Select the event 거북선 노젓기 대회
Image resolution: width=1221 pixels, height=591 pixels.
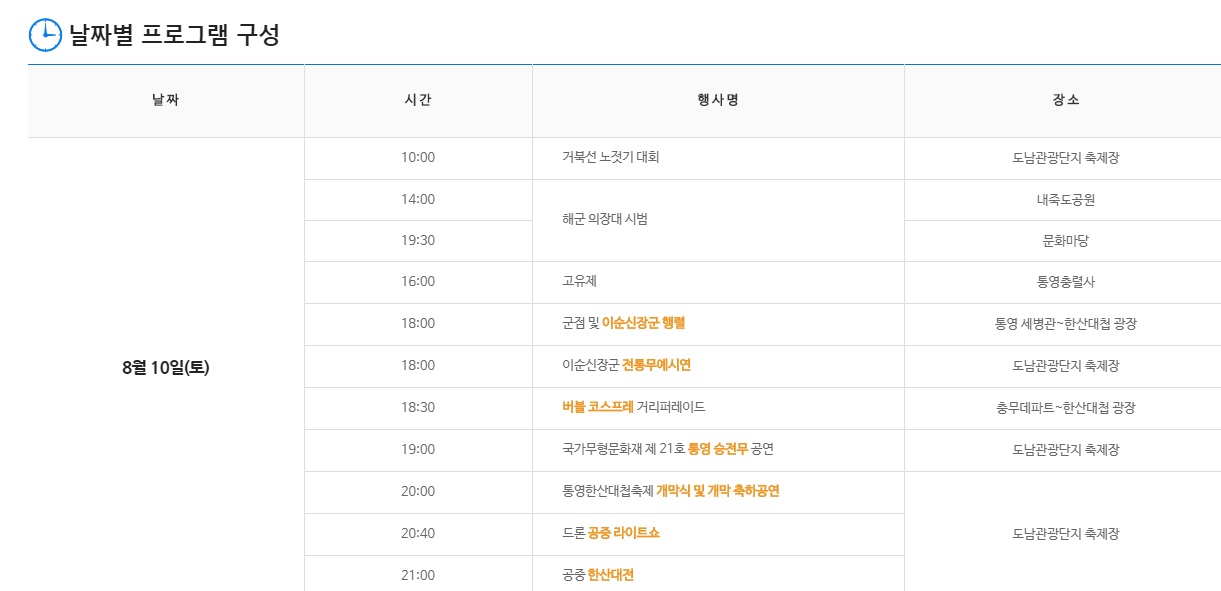pyautogui.click(x=611, y=157)
